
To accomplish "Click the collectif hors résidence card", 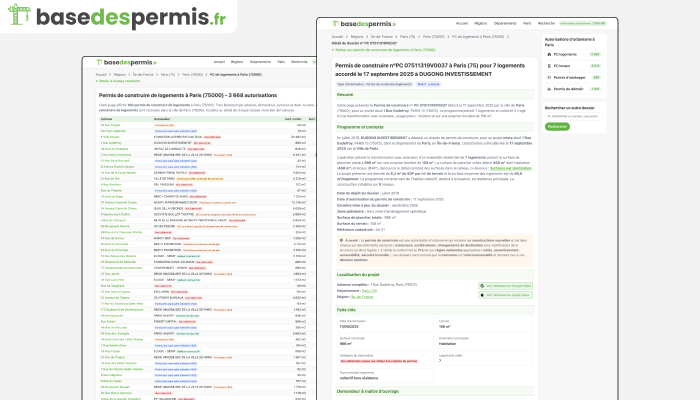I will 385,376.
